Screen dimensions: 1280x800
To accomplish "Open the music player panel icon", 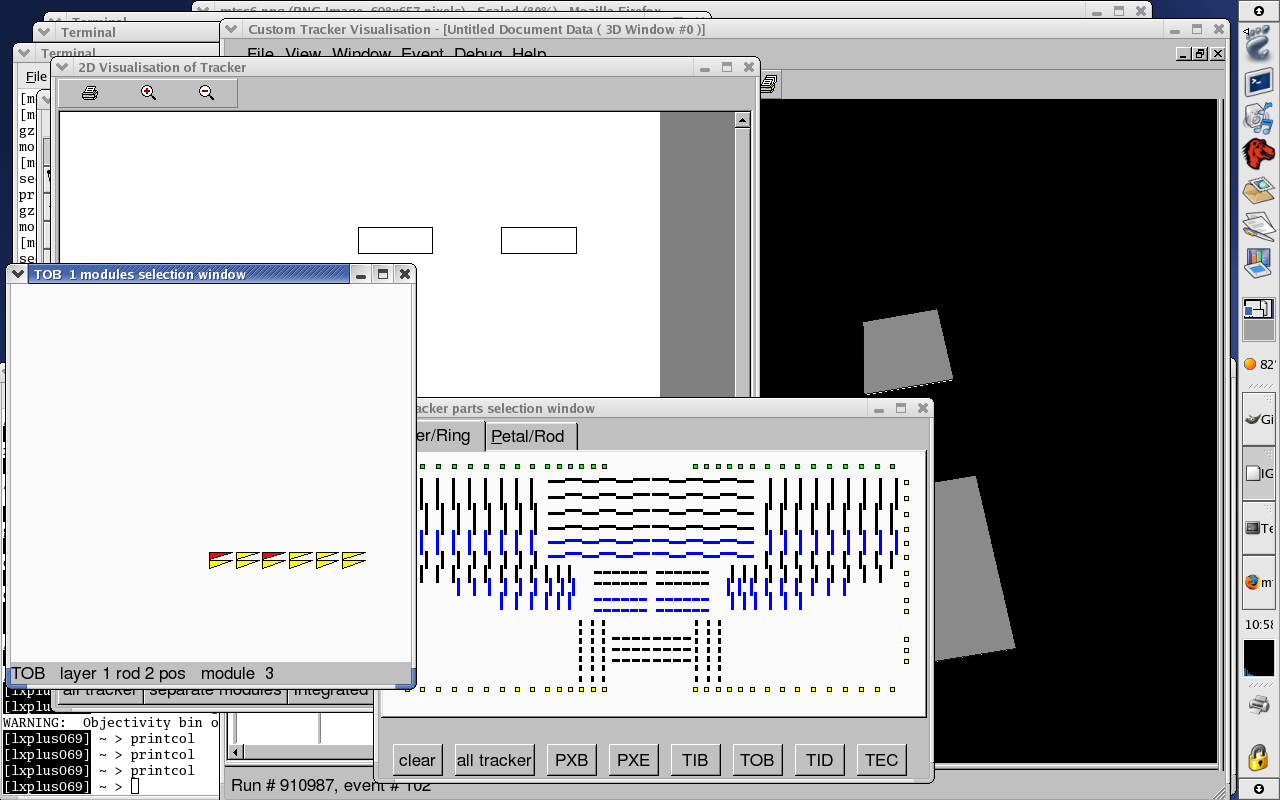I will coord(1258,118).
